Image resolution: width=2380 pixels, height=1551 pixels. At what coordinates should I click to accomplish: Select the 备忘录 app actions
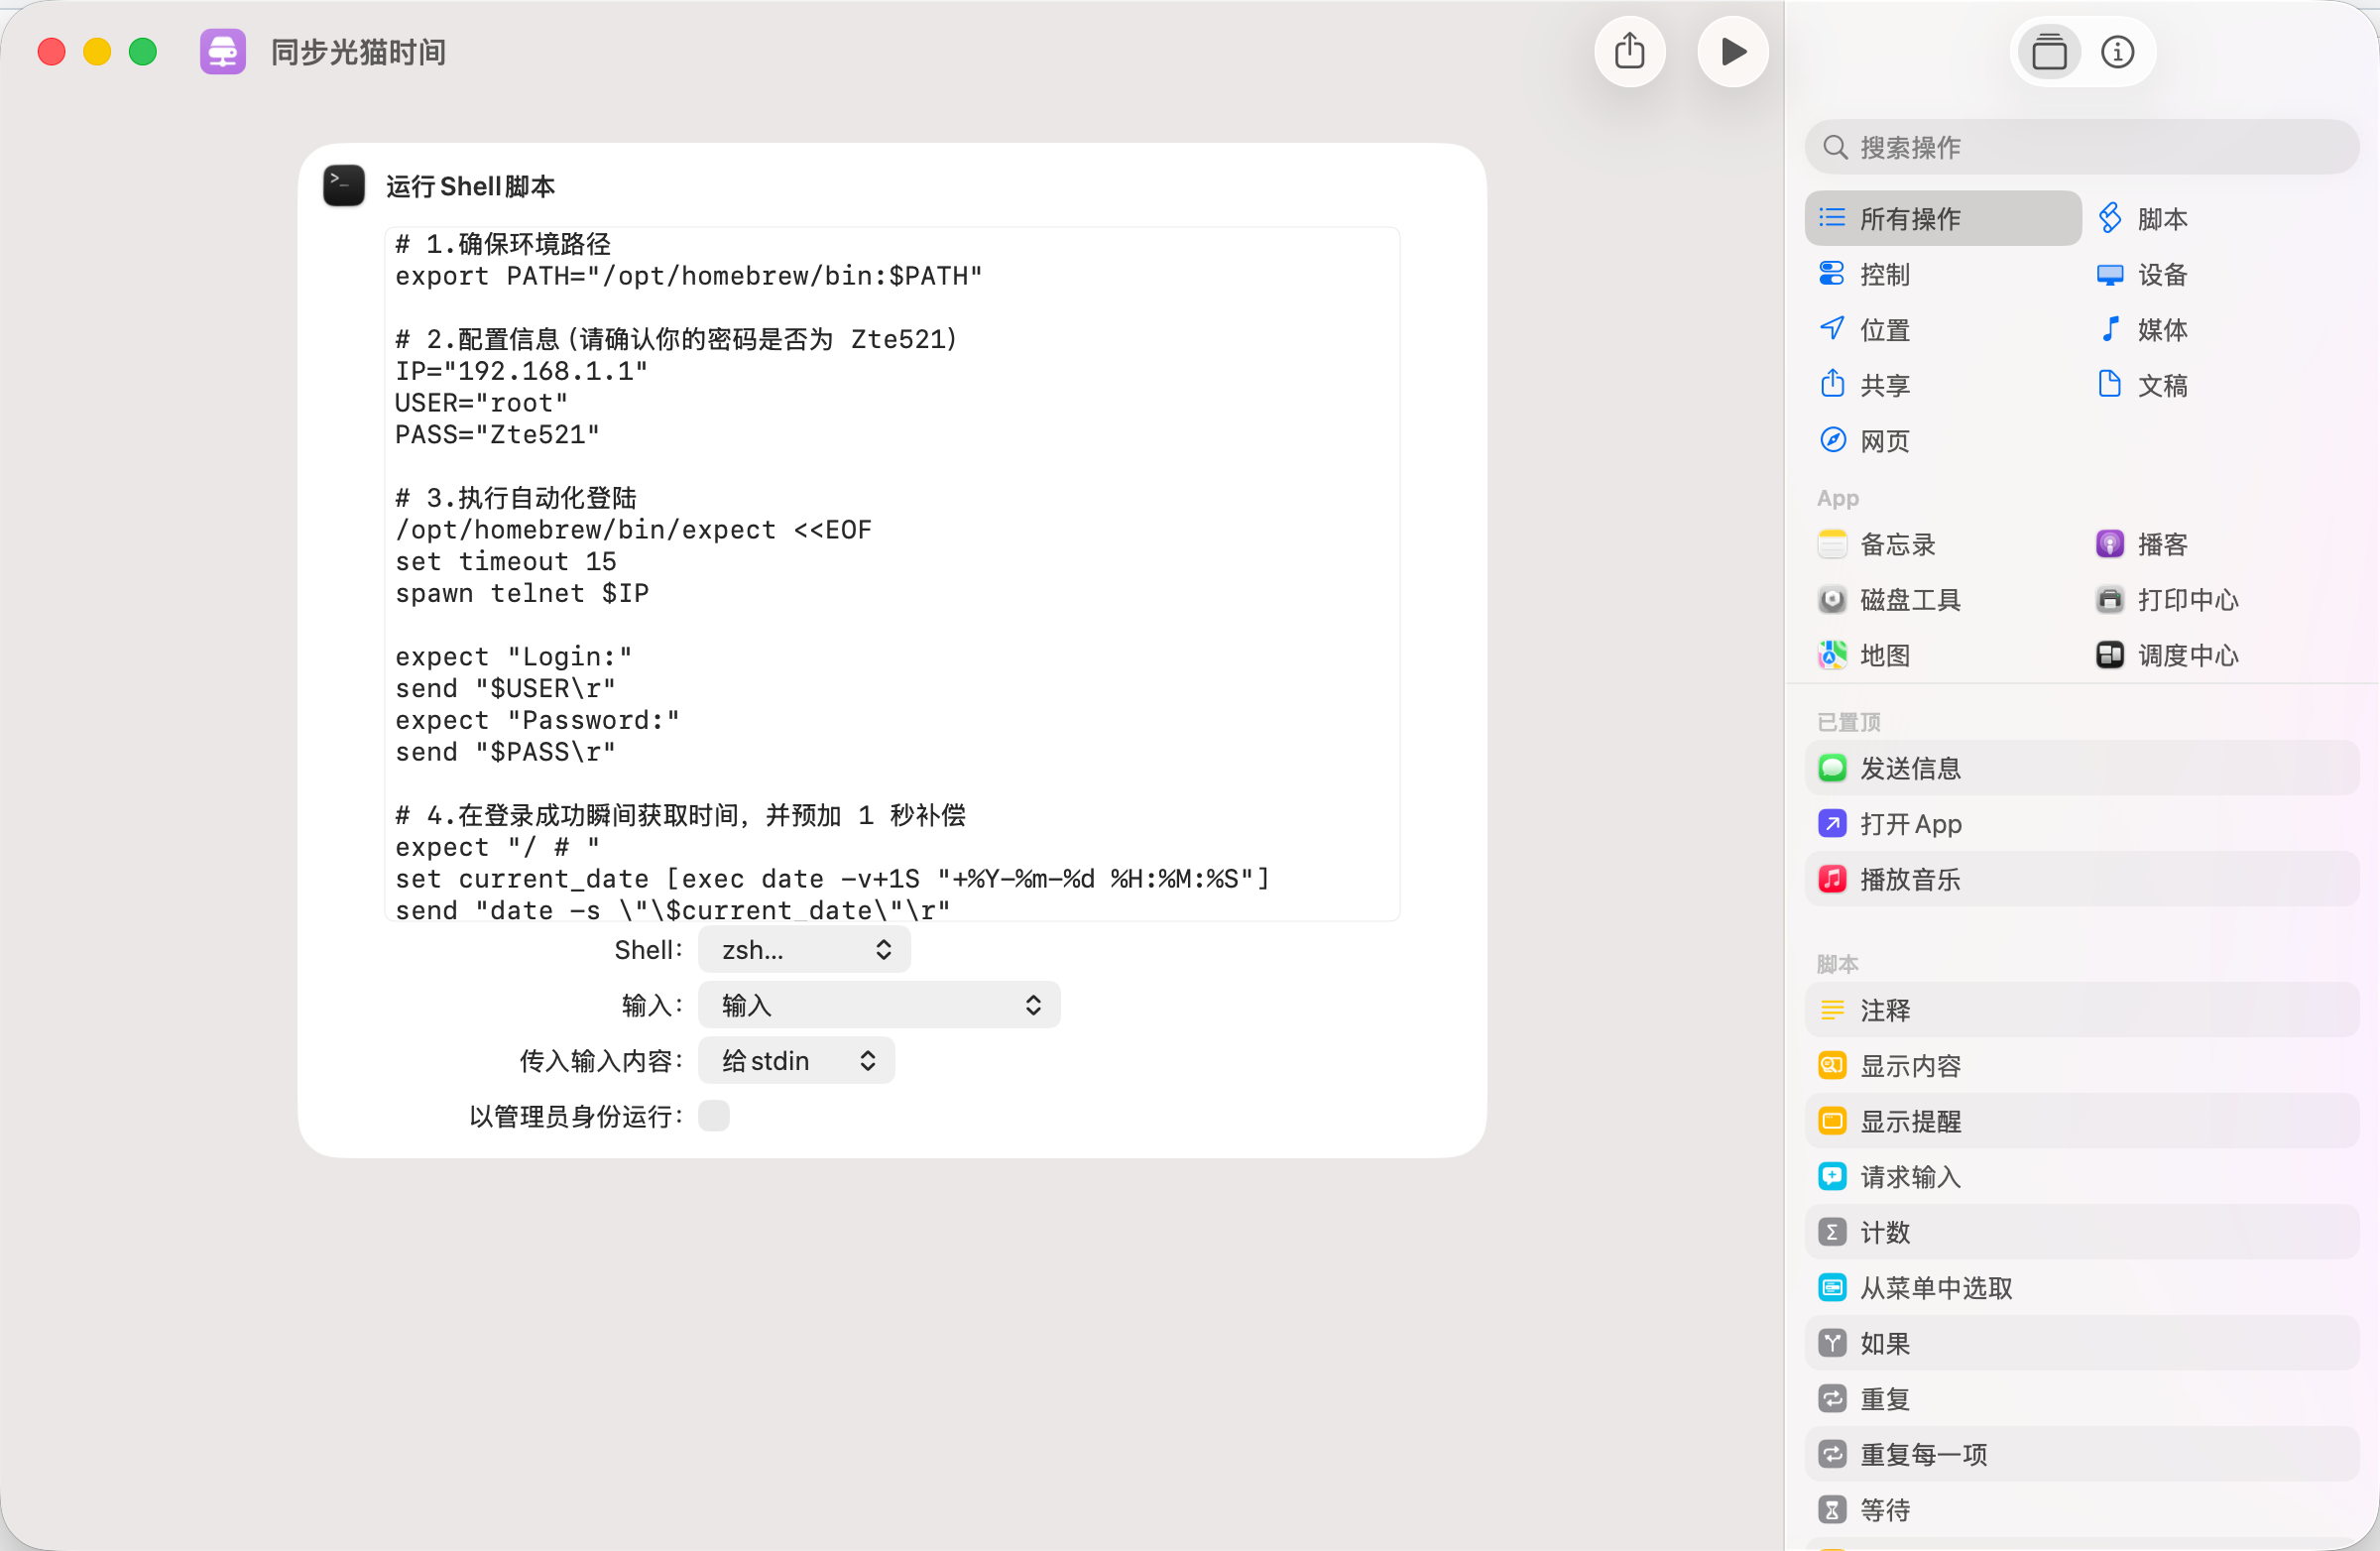click(x=1896, y=545)
